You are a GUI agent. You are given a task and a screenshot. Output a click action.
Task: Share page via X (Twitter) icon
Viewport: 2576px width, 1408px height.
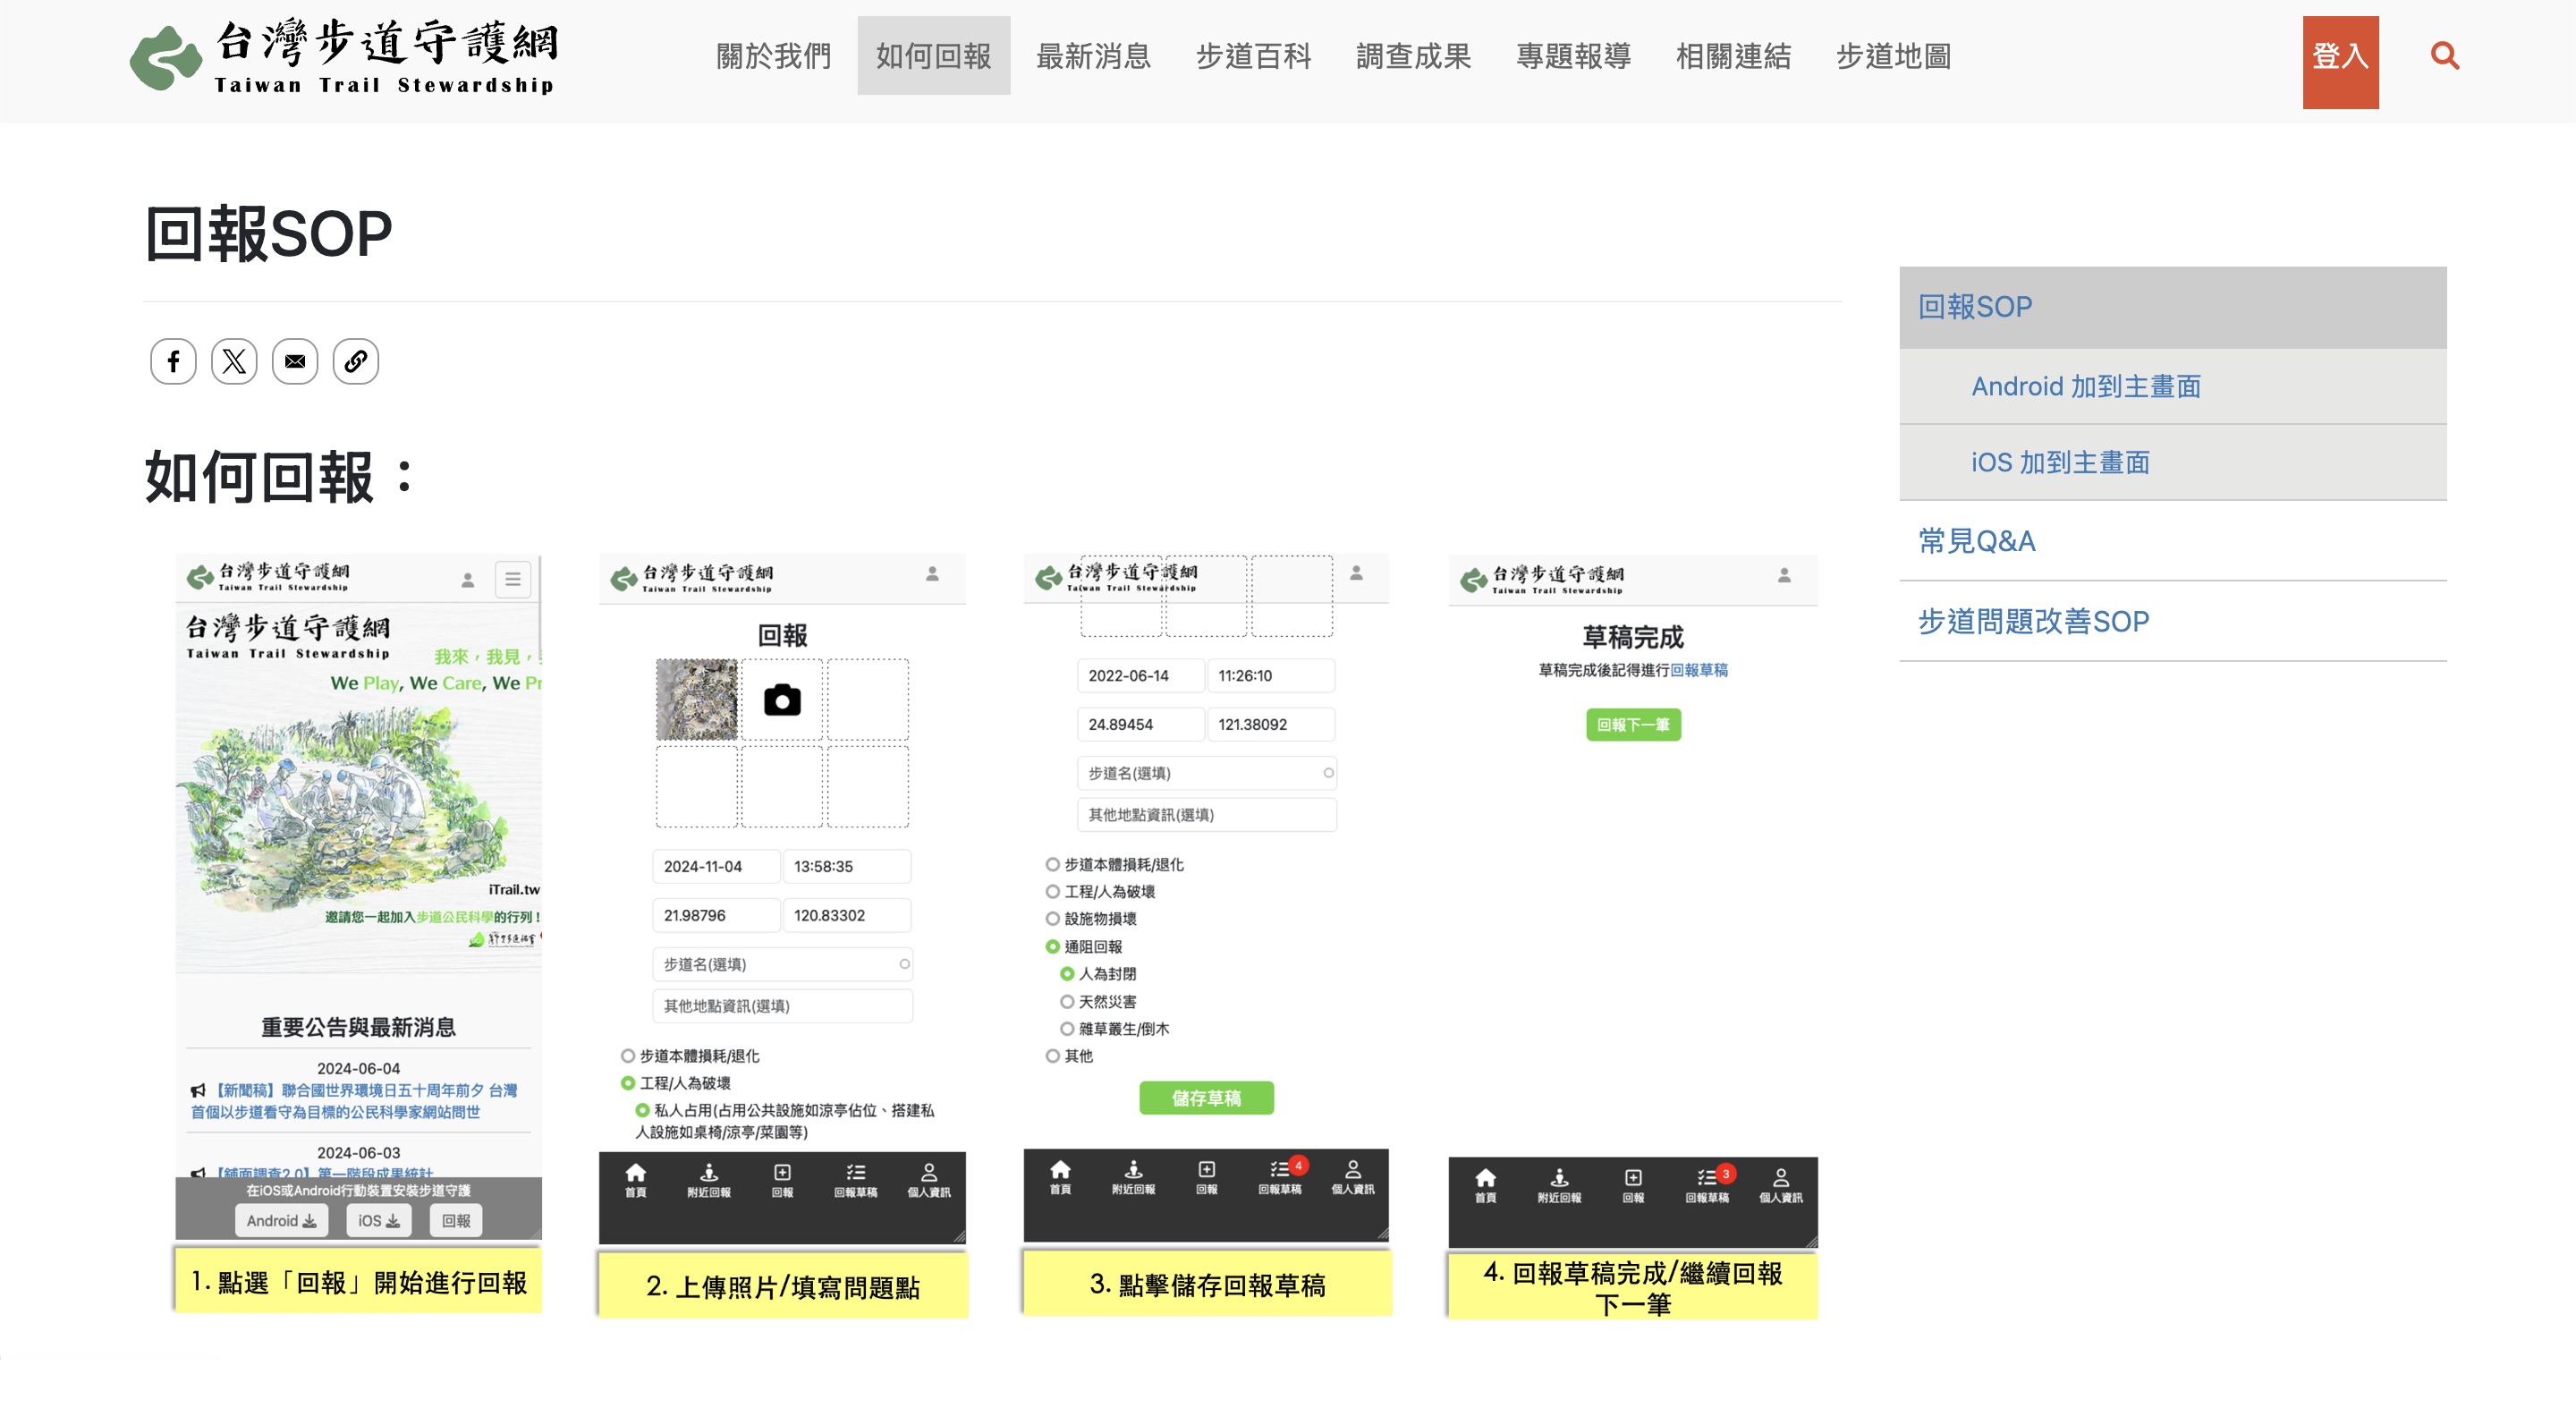(x=234, y=361)
